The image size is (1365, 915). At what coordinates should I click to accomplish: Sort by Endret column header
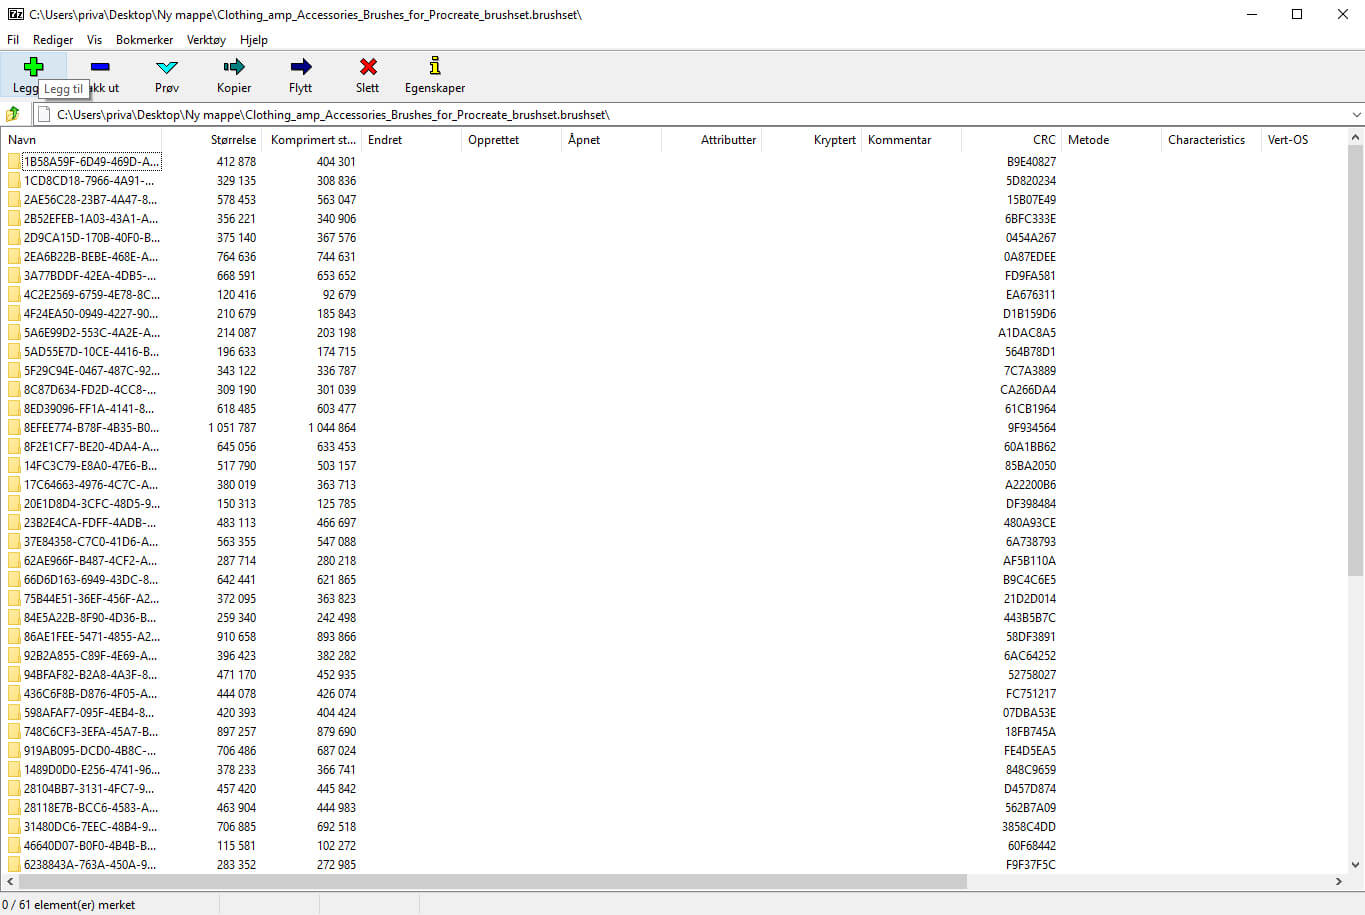411,140
